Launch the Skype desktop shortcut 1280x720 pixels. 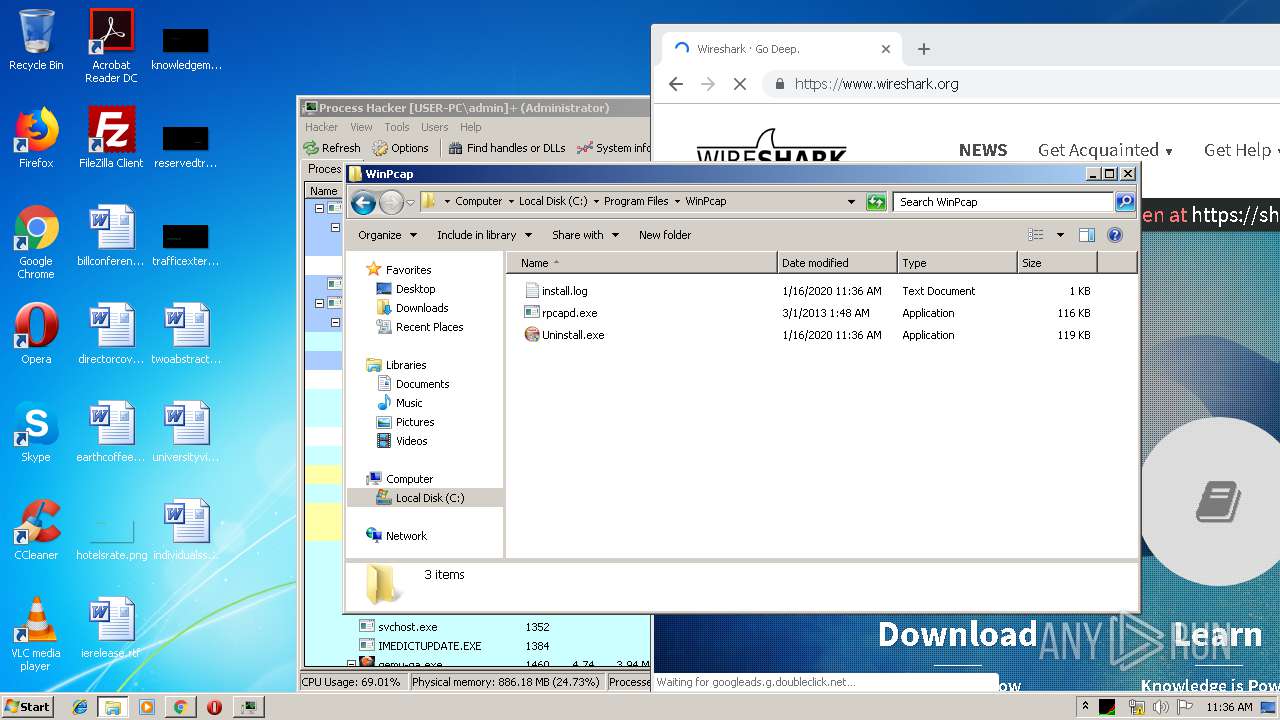pyautogui.click(x=36, y=432)
